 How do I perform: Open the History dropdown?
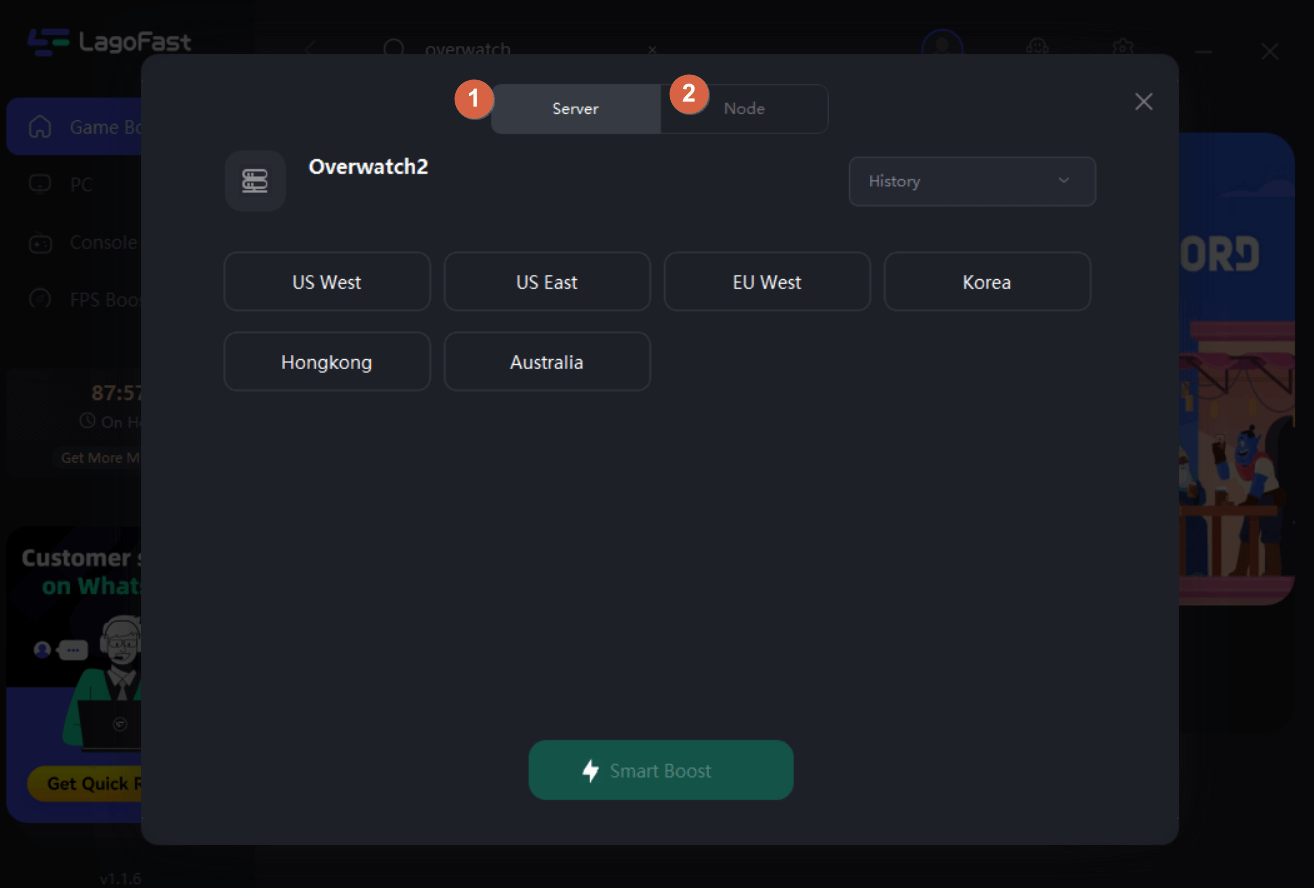972,181
